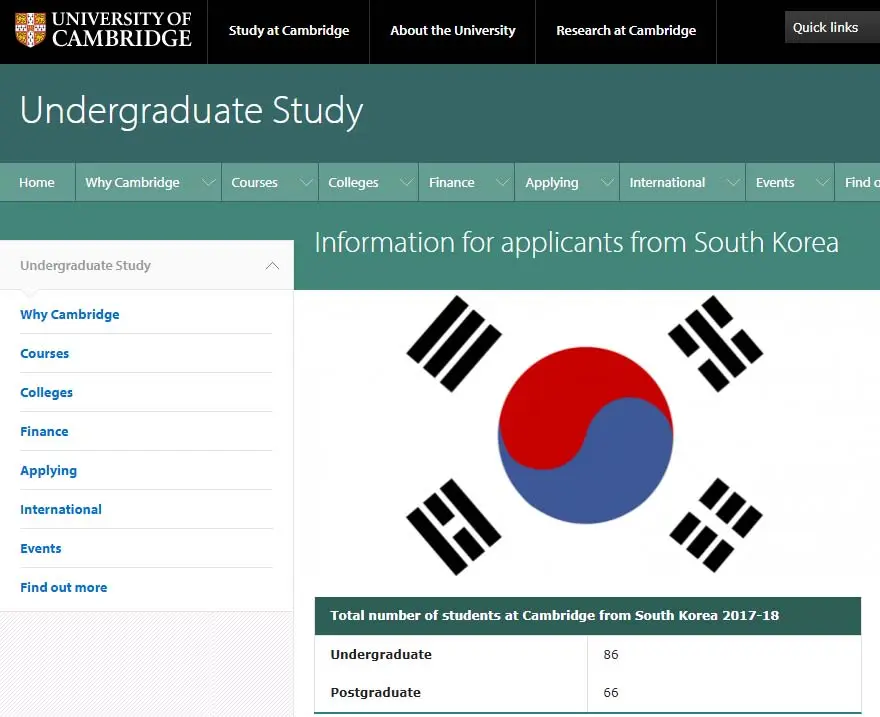Open the Colleges sidebar link
The height and width of the screenshot is (717, 880).
pos(46,392)
